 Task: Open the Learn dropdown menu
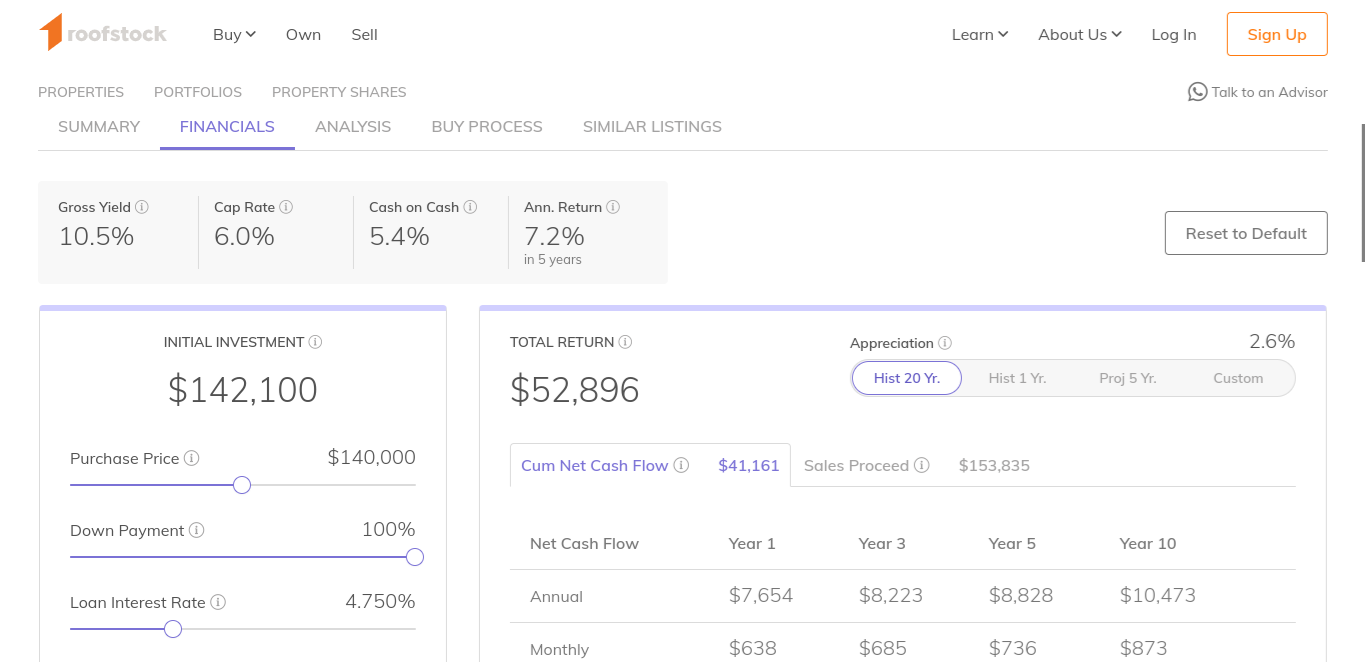pyautogui.click(x=979, y=34)
